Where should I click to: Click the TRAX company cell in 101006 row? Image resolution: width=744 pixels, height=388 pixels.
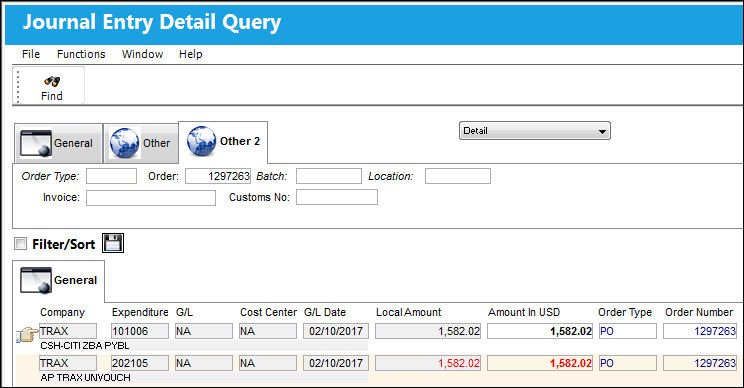point(68,331)
